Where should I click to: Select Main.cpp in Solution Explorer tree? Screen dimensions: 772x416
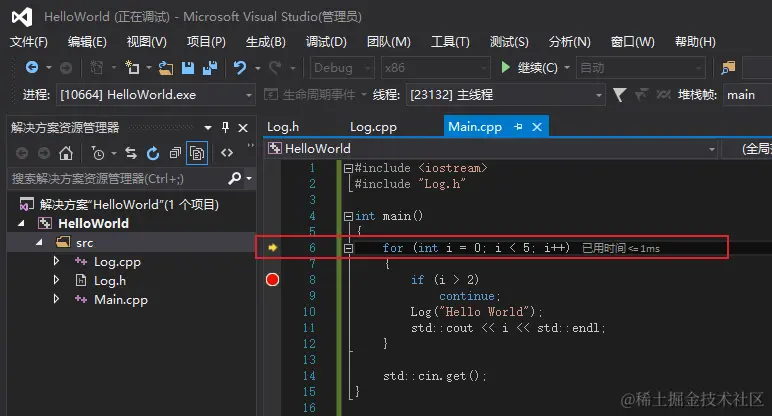tap(121, 299)
